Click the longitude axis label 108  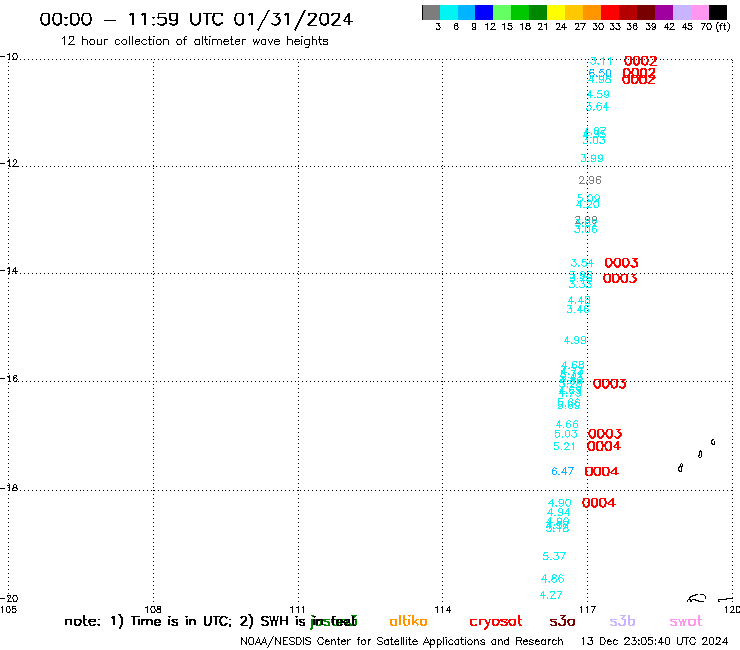pyautogui.click(x=153, y=609)
